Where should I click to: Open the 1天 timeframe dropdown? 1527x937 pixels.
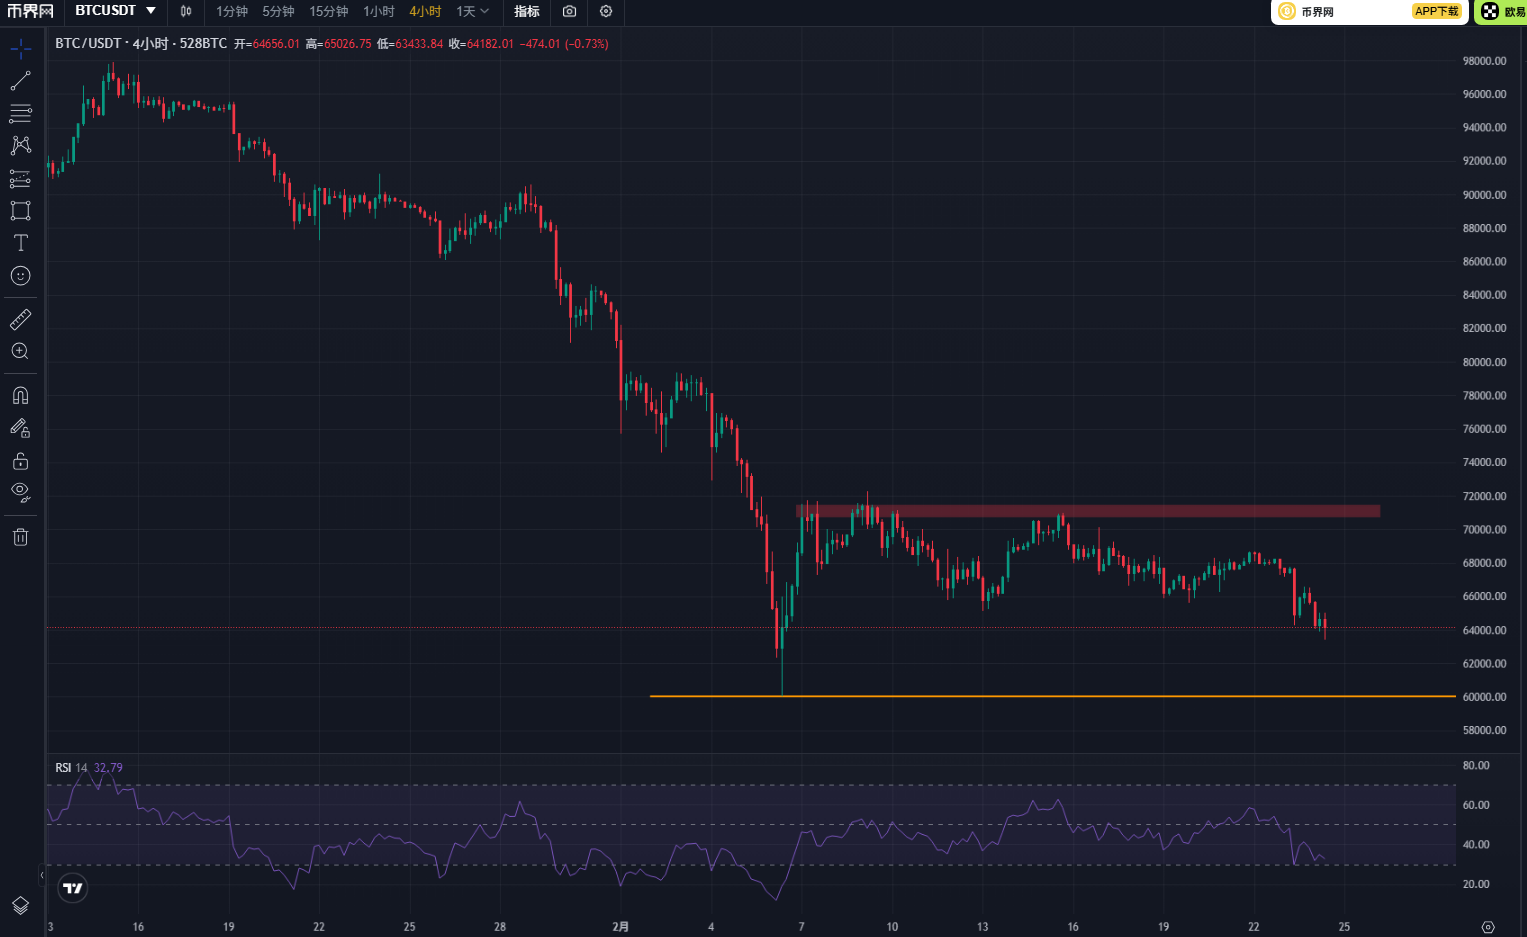473,11
